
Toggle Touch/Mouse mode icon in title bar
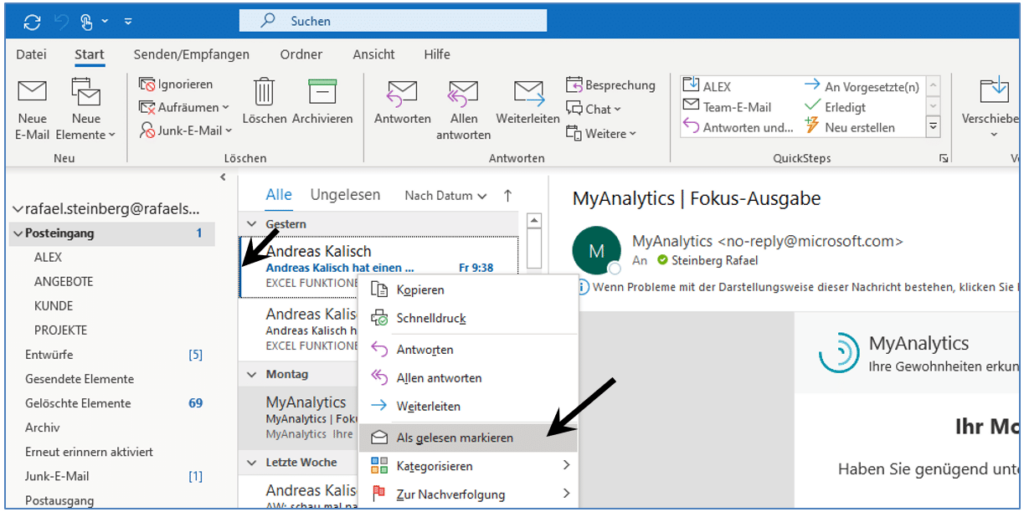click(x=86, y=22)
